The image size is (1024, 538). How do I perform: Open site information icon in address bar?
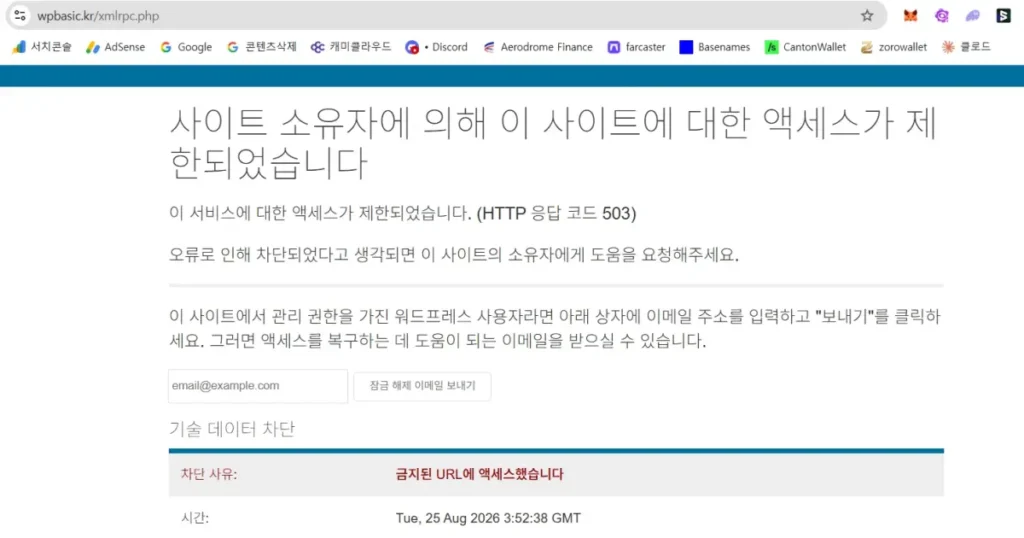click(x=20, y=15)
